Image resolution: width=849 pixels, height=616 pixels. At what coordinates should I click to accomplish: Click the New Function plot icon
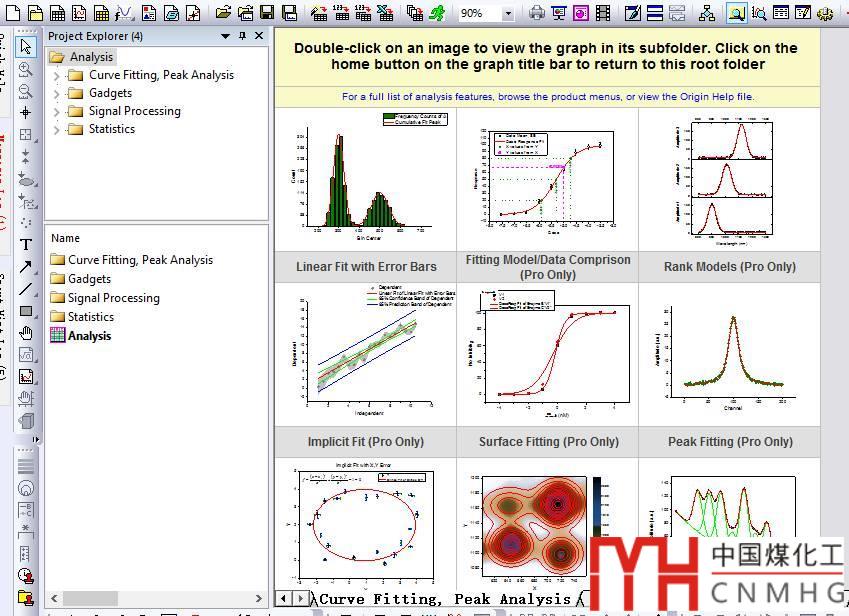[124, 13]
